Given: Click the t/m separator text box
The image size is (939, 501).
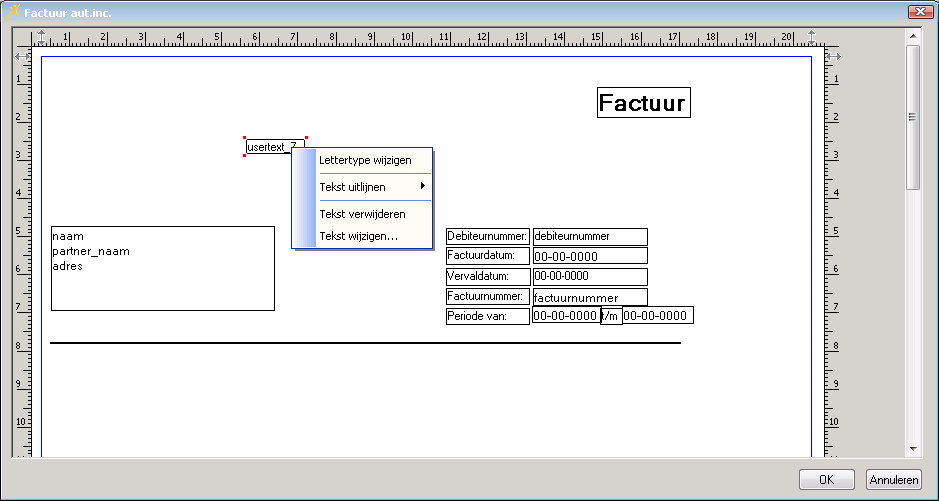Looking at the screenshot, I should (610, 316).
